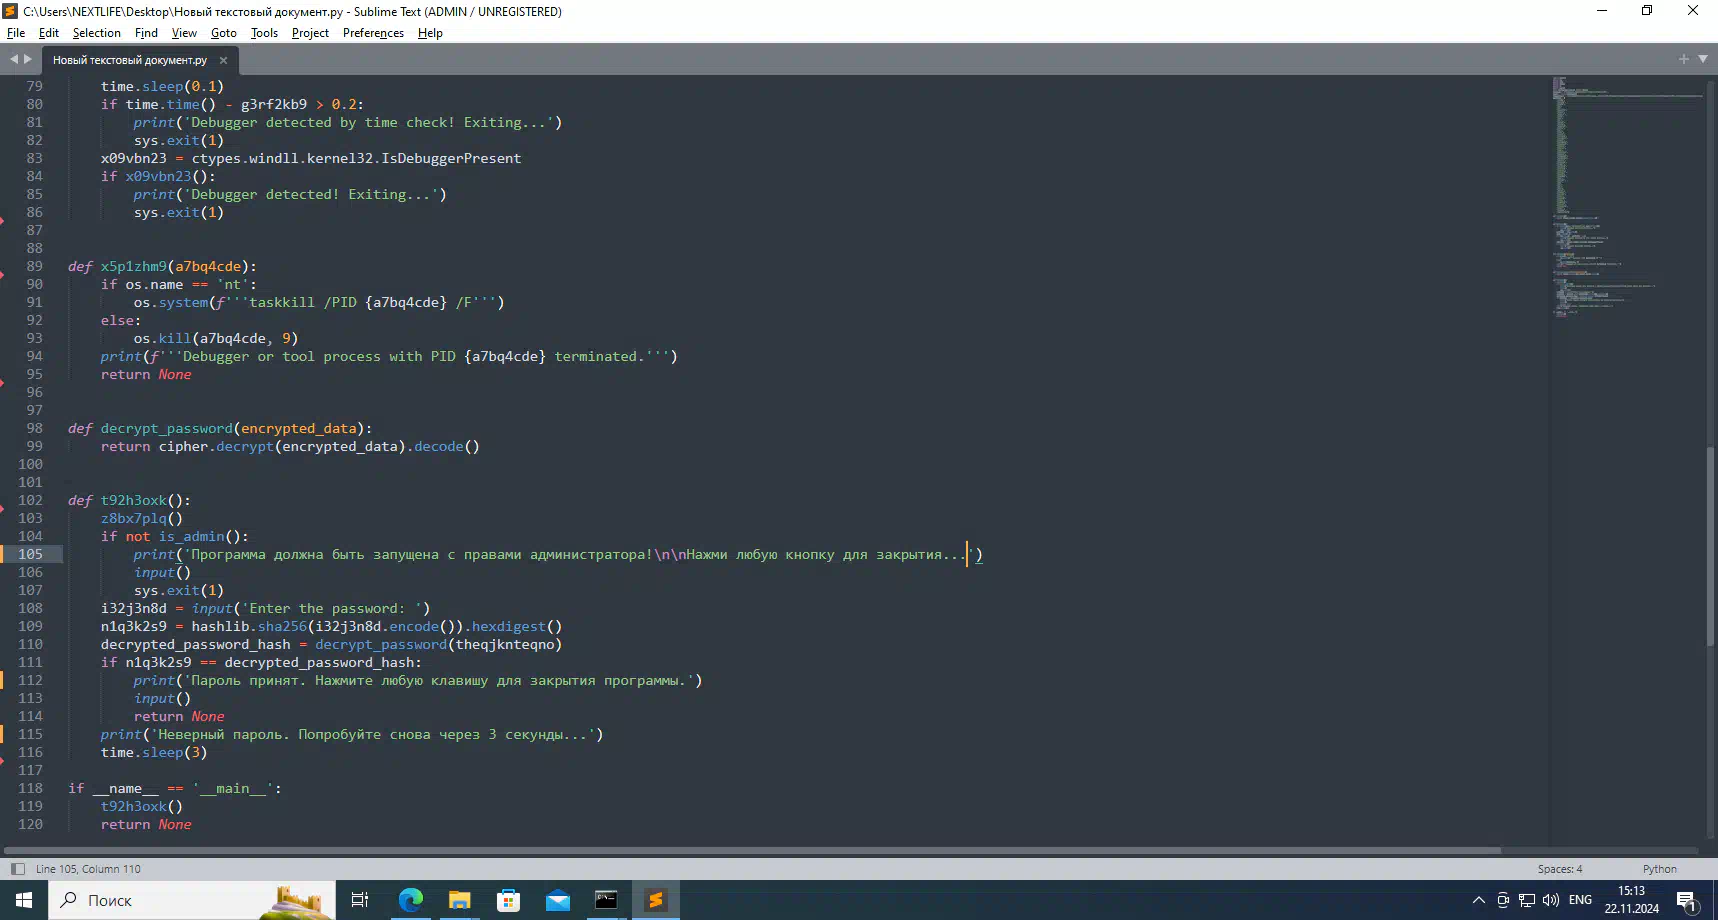Click the tab history forward arrow
The height and width of the screenshot is (920, 1718).
pos(28,59)
